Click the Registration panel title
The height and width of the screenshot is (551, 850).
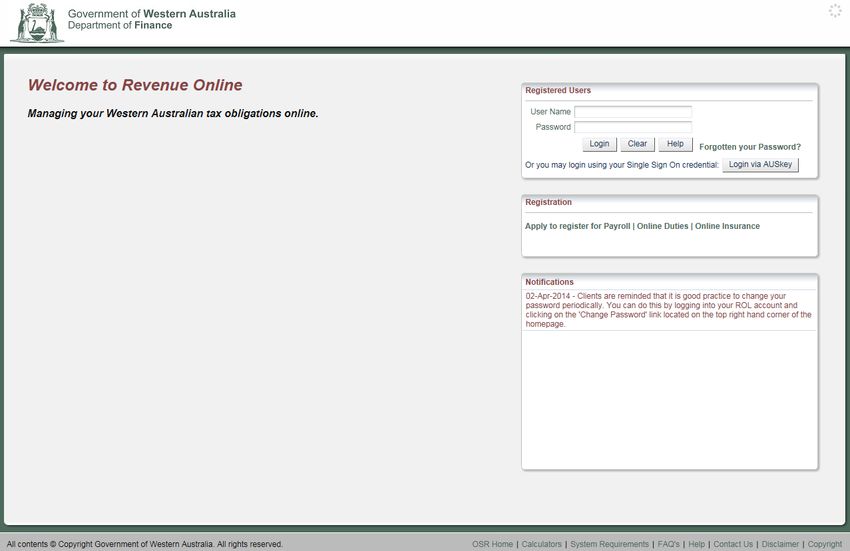click(548, 202)
